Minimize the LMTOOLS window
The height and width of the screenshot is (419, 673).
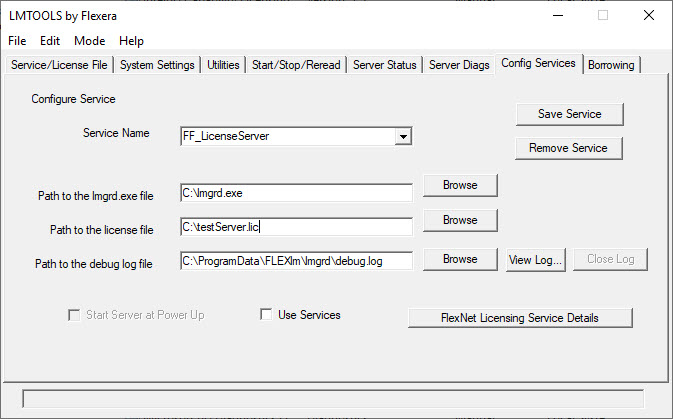[x=558, y=15]
